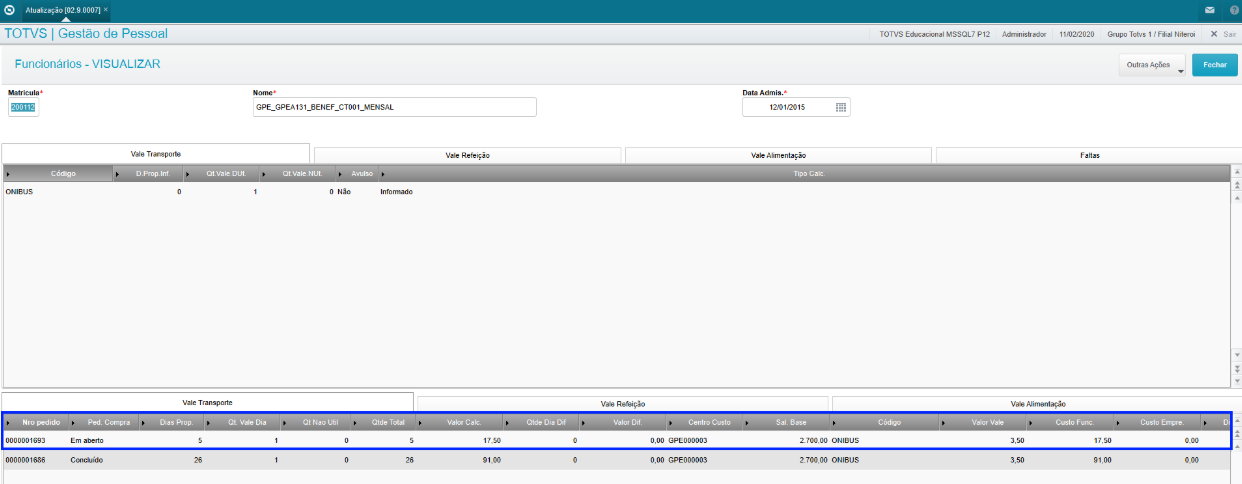
Task: Switch to lower Vale Refeição tab
Action: 622,403
